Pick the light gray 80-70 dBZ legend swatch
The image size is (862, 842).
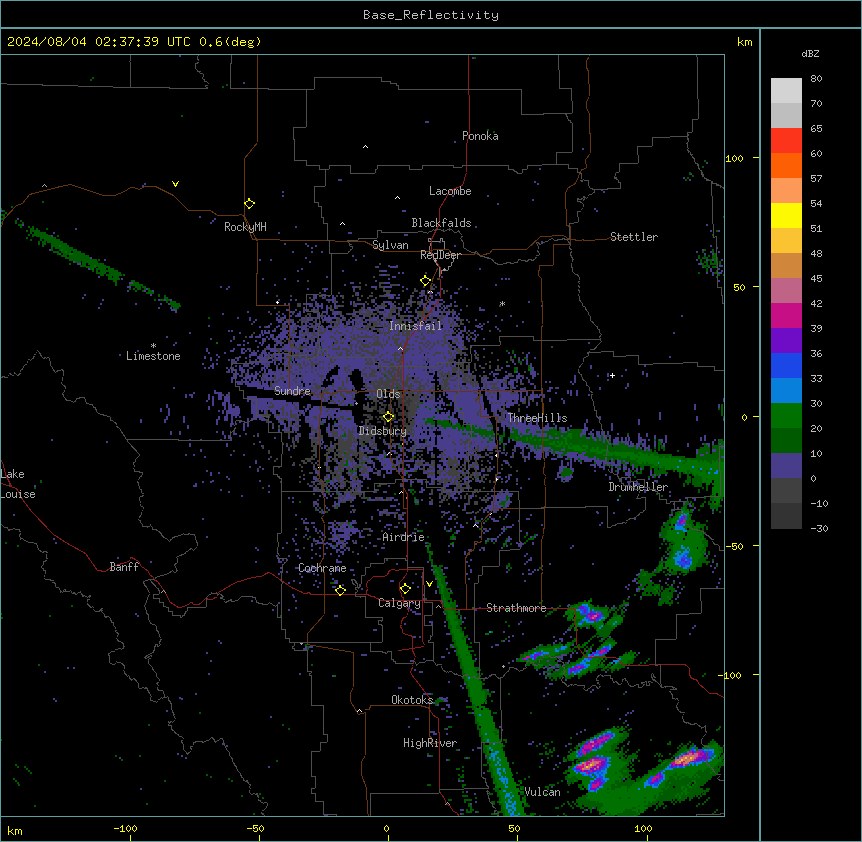point(786,90)
